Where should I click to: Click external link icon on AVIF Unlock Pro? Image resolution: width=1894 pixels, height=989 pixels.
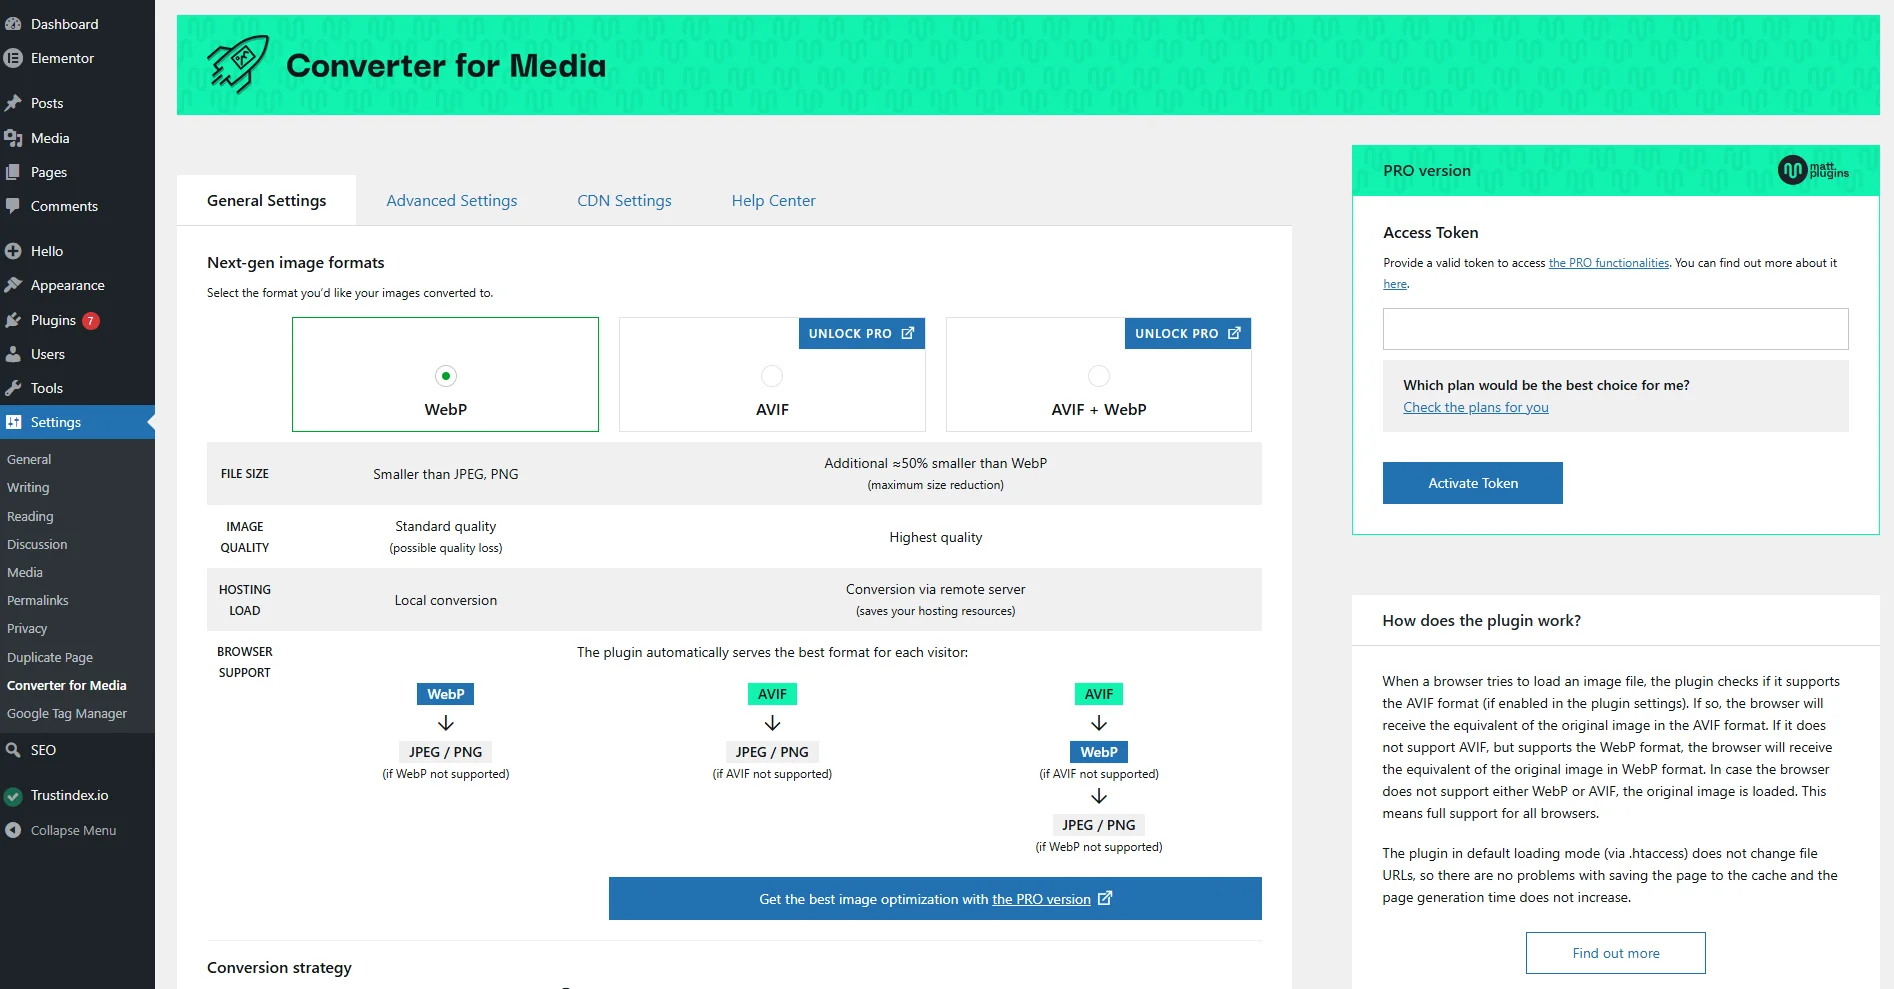(907, 333)
